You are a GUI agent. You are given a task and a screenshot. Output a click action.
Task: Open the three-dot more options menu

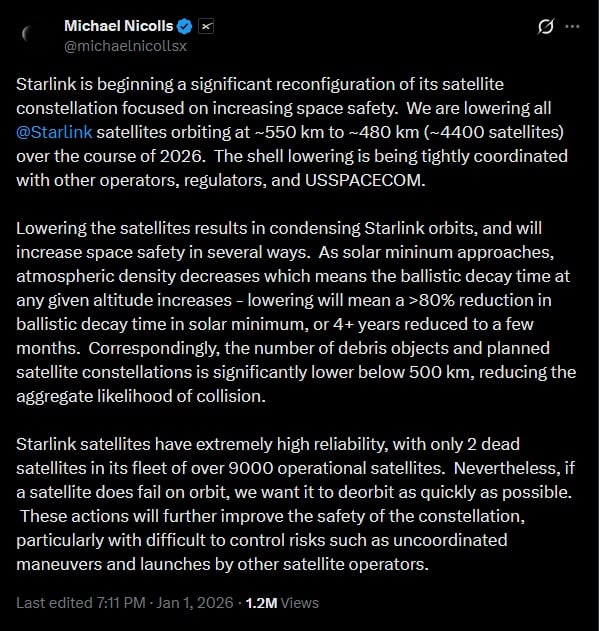[x=572, y=27]
